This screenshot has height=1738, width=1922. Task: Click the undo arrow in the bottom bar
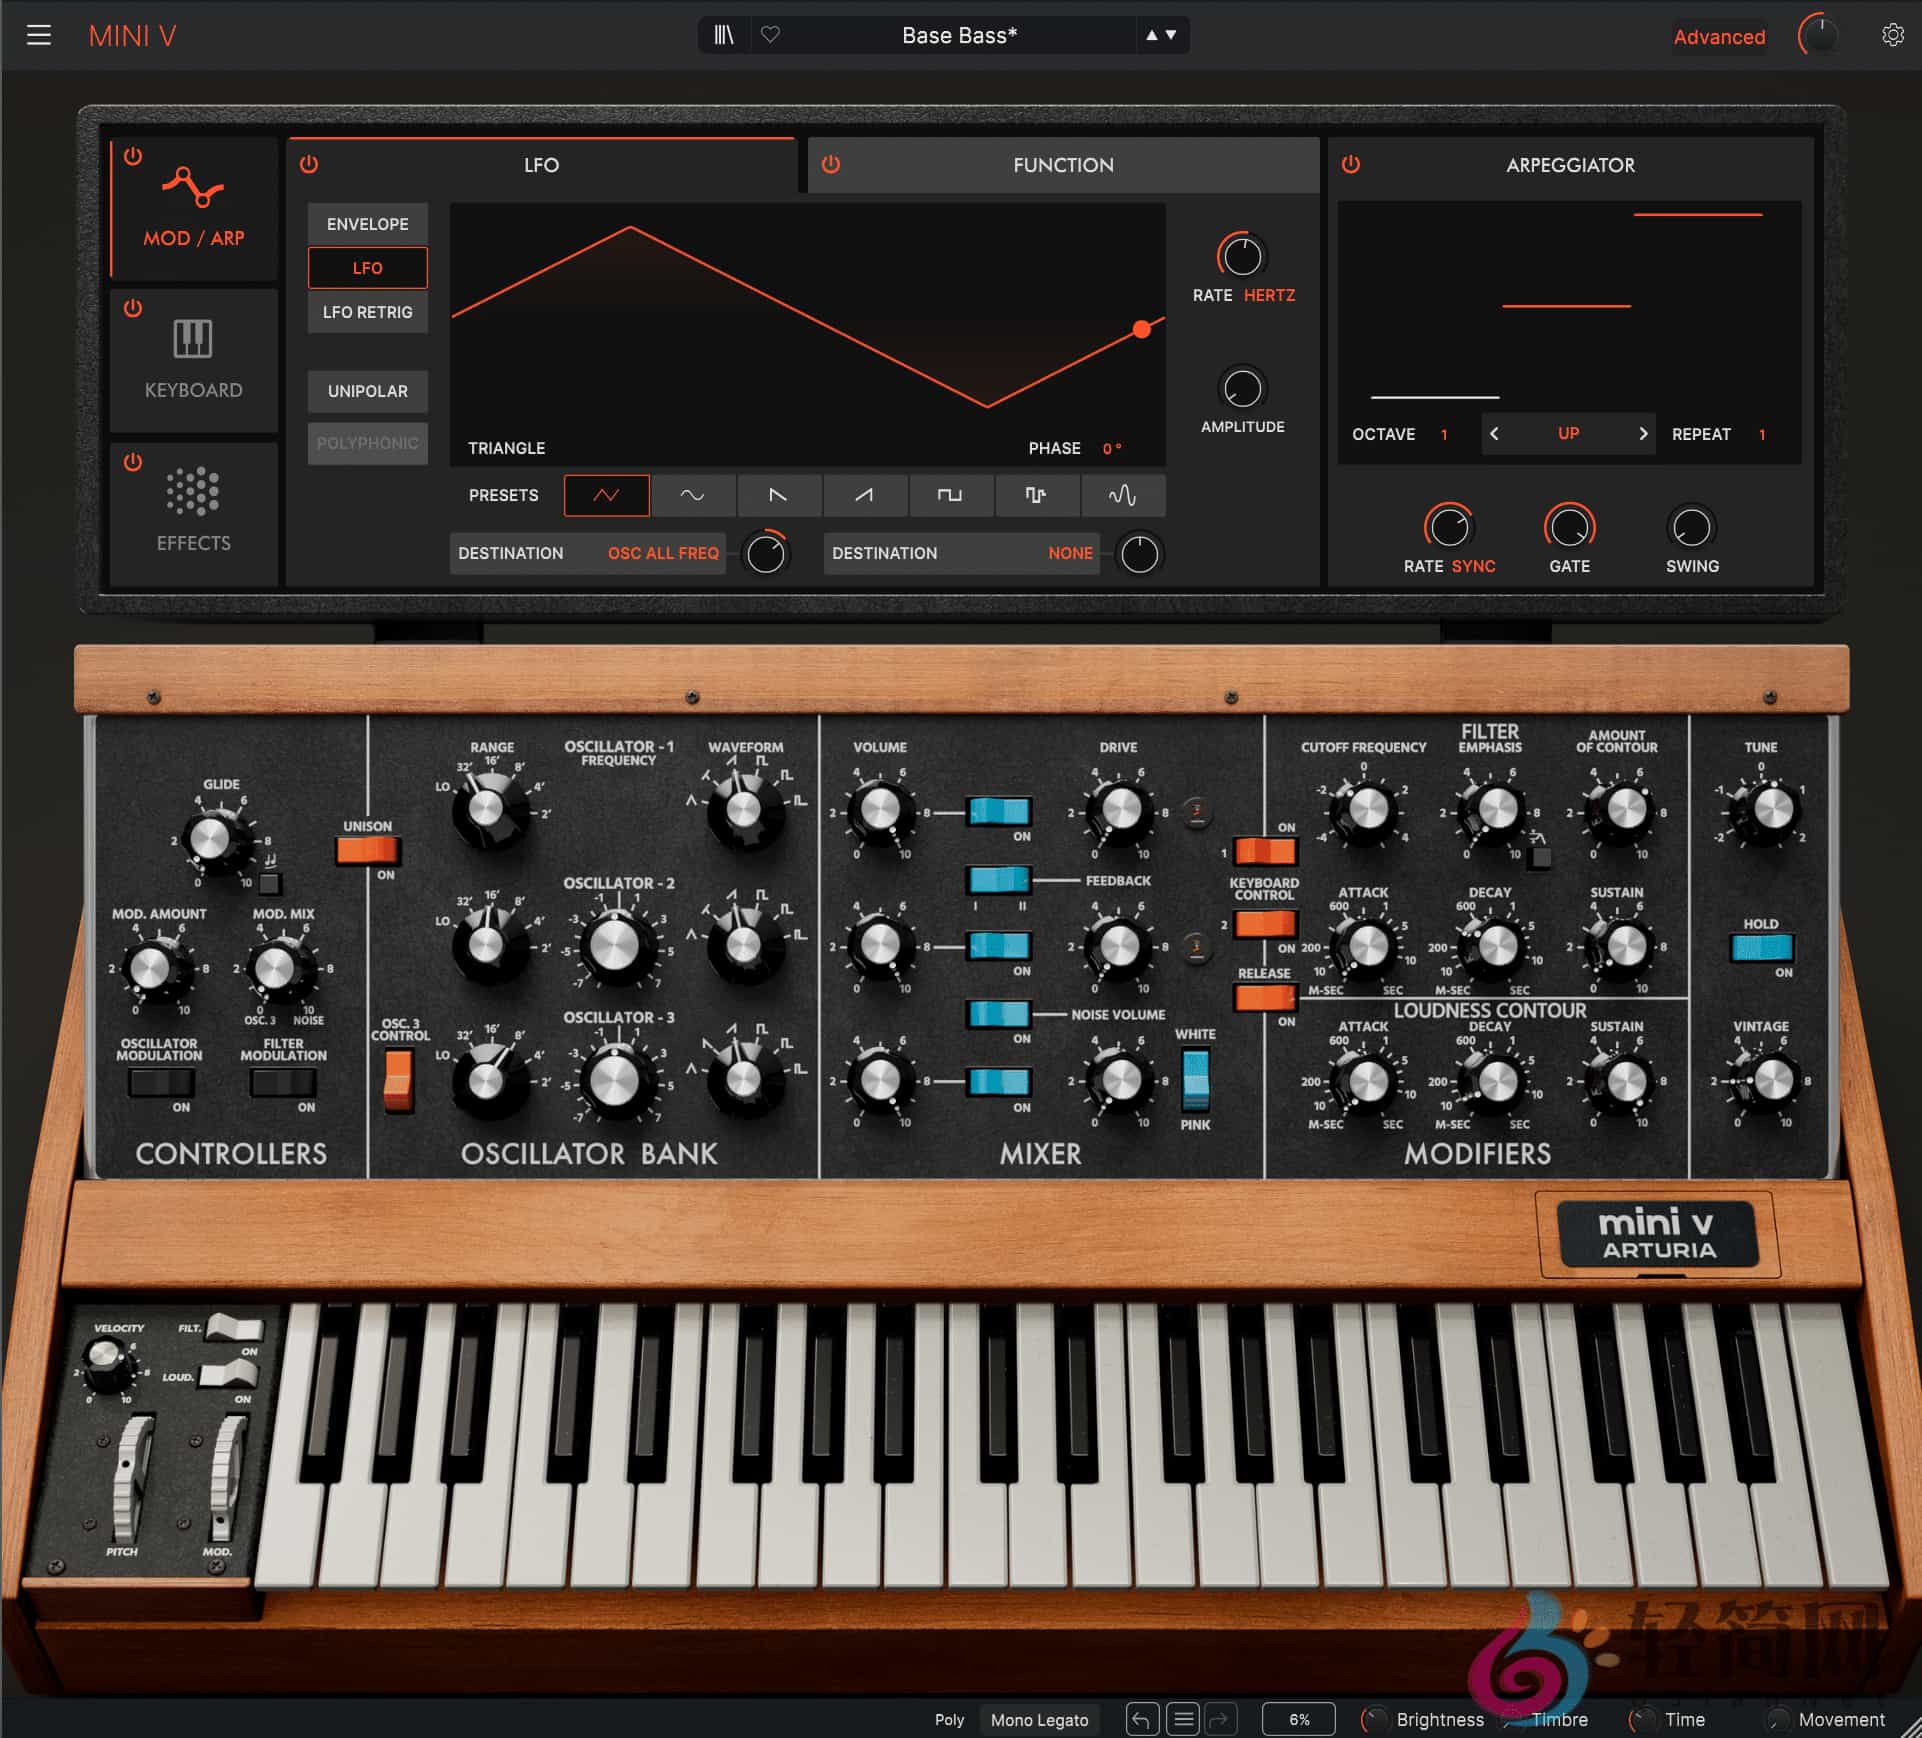coord(1141,1719)
